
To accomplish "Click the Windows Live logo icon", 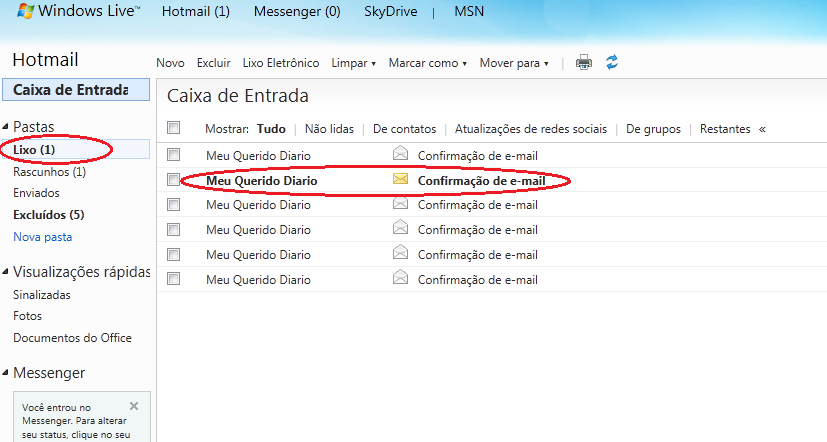I will click(25, 11).
